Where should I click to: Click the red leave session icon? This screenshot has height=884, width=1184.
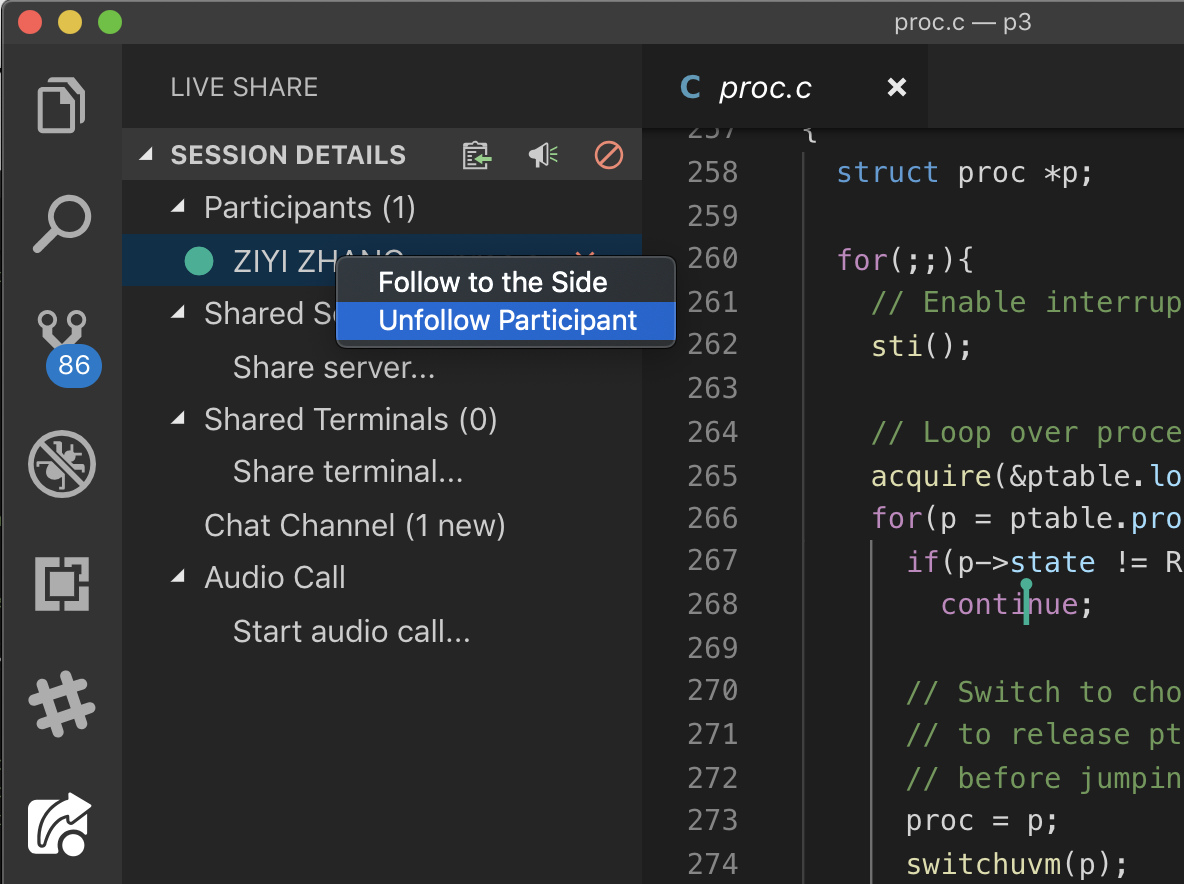click(608, 156)
